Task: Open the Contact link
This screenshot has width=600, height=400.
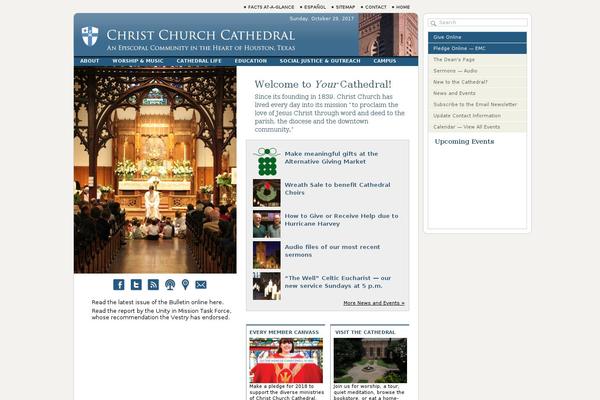Action: coord(376,7)
